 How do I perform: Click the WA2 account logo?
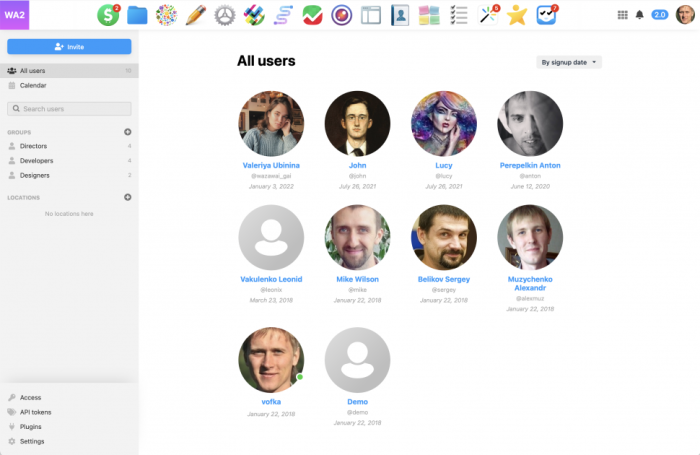(15, 15)
